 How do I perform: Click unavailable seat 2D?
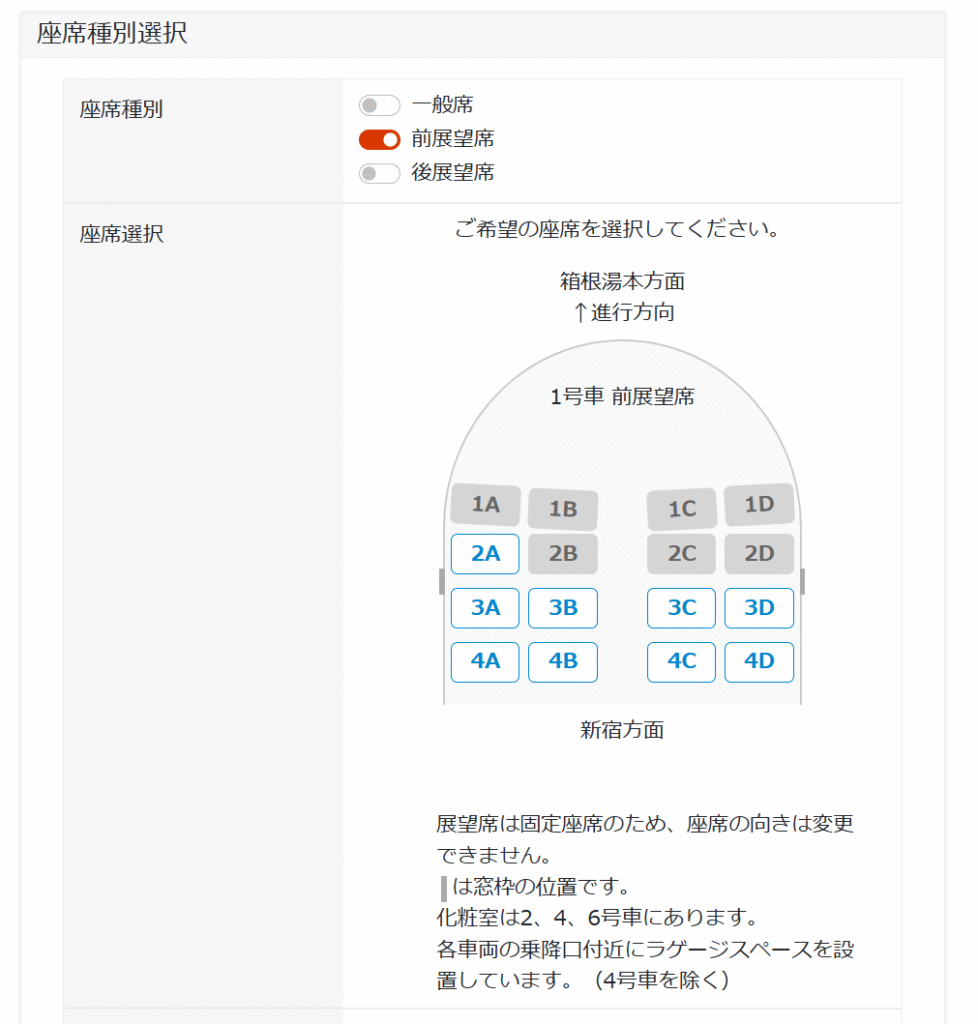[x=759, y=554]
